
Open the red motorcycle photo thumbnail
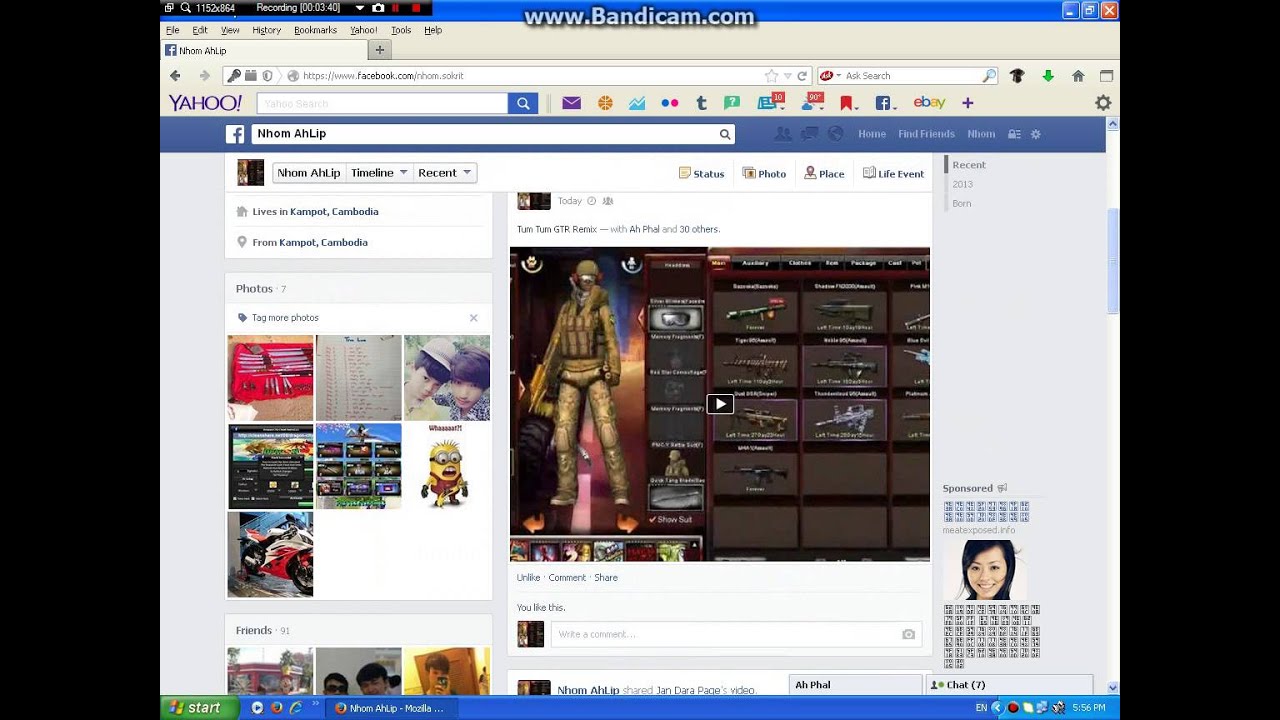point(270,554)
